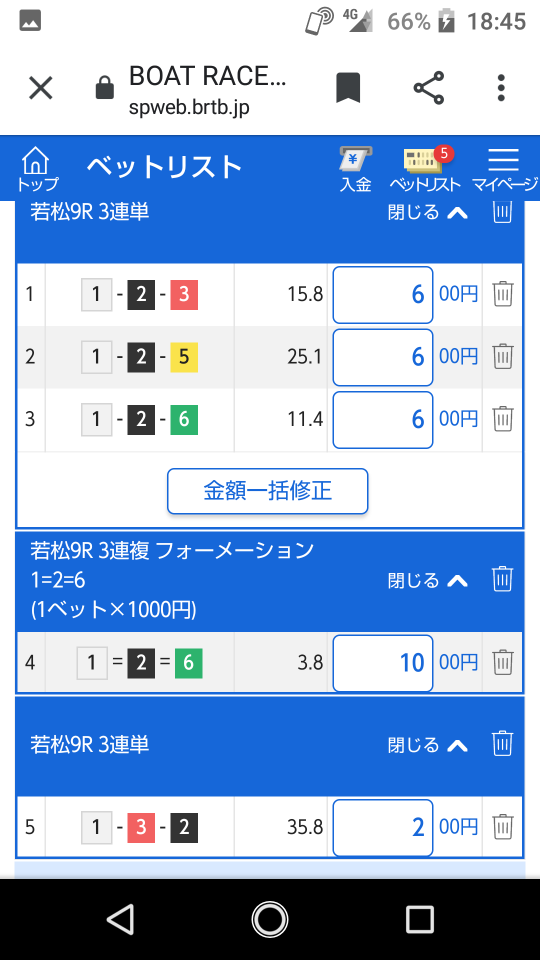The width and height of the screenshot is (540, 960).
Task: Tap Android back navigation button
Action: (120, 920)
